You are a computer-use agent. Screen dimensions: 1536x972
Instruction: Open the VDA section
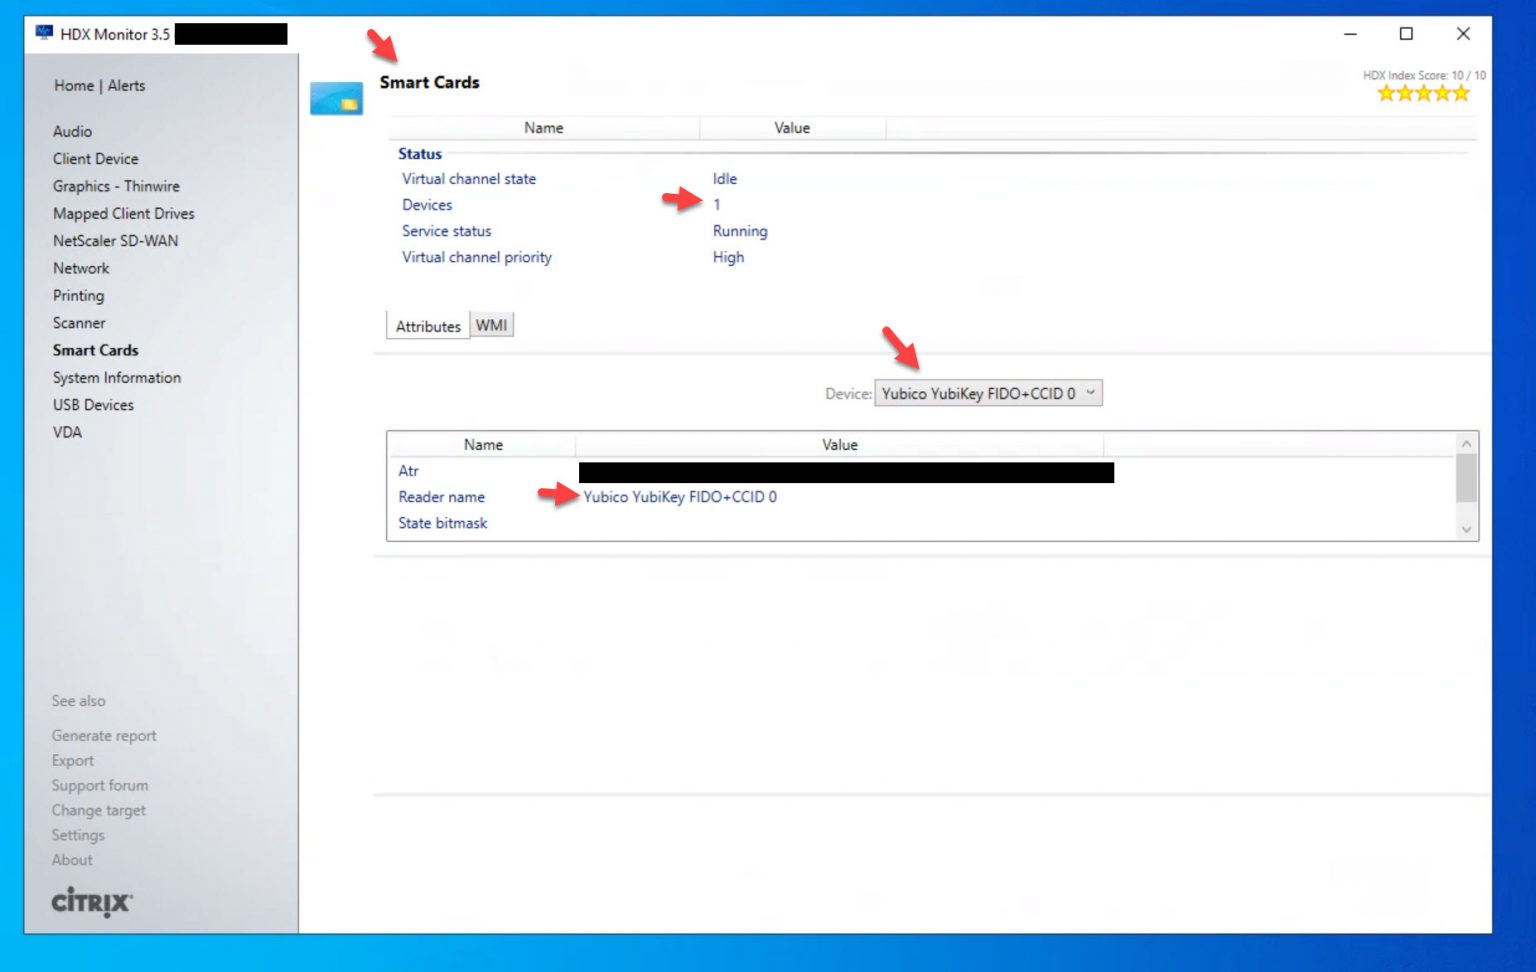66,432
